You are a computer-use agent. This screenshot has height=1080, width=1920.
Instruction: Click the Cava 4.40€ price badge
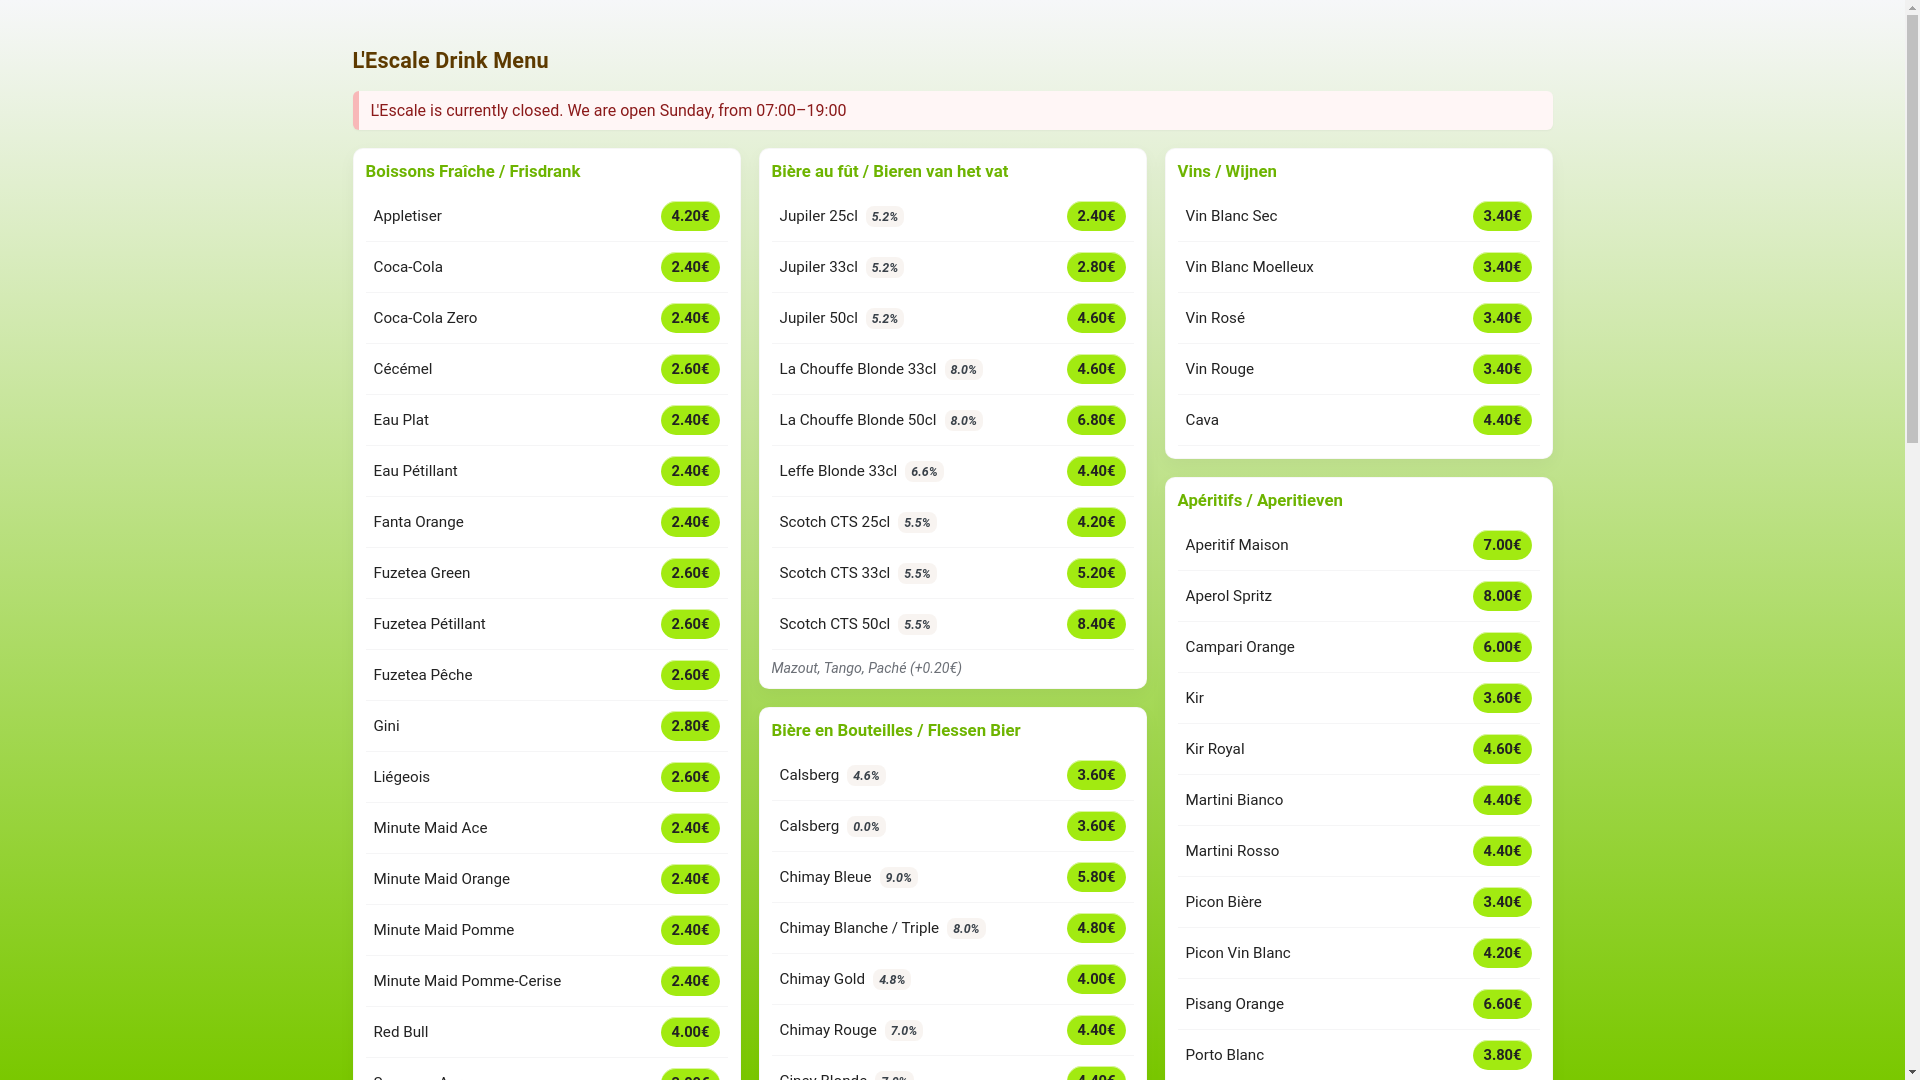pyautogui.click(x=1501, y=420)
